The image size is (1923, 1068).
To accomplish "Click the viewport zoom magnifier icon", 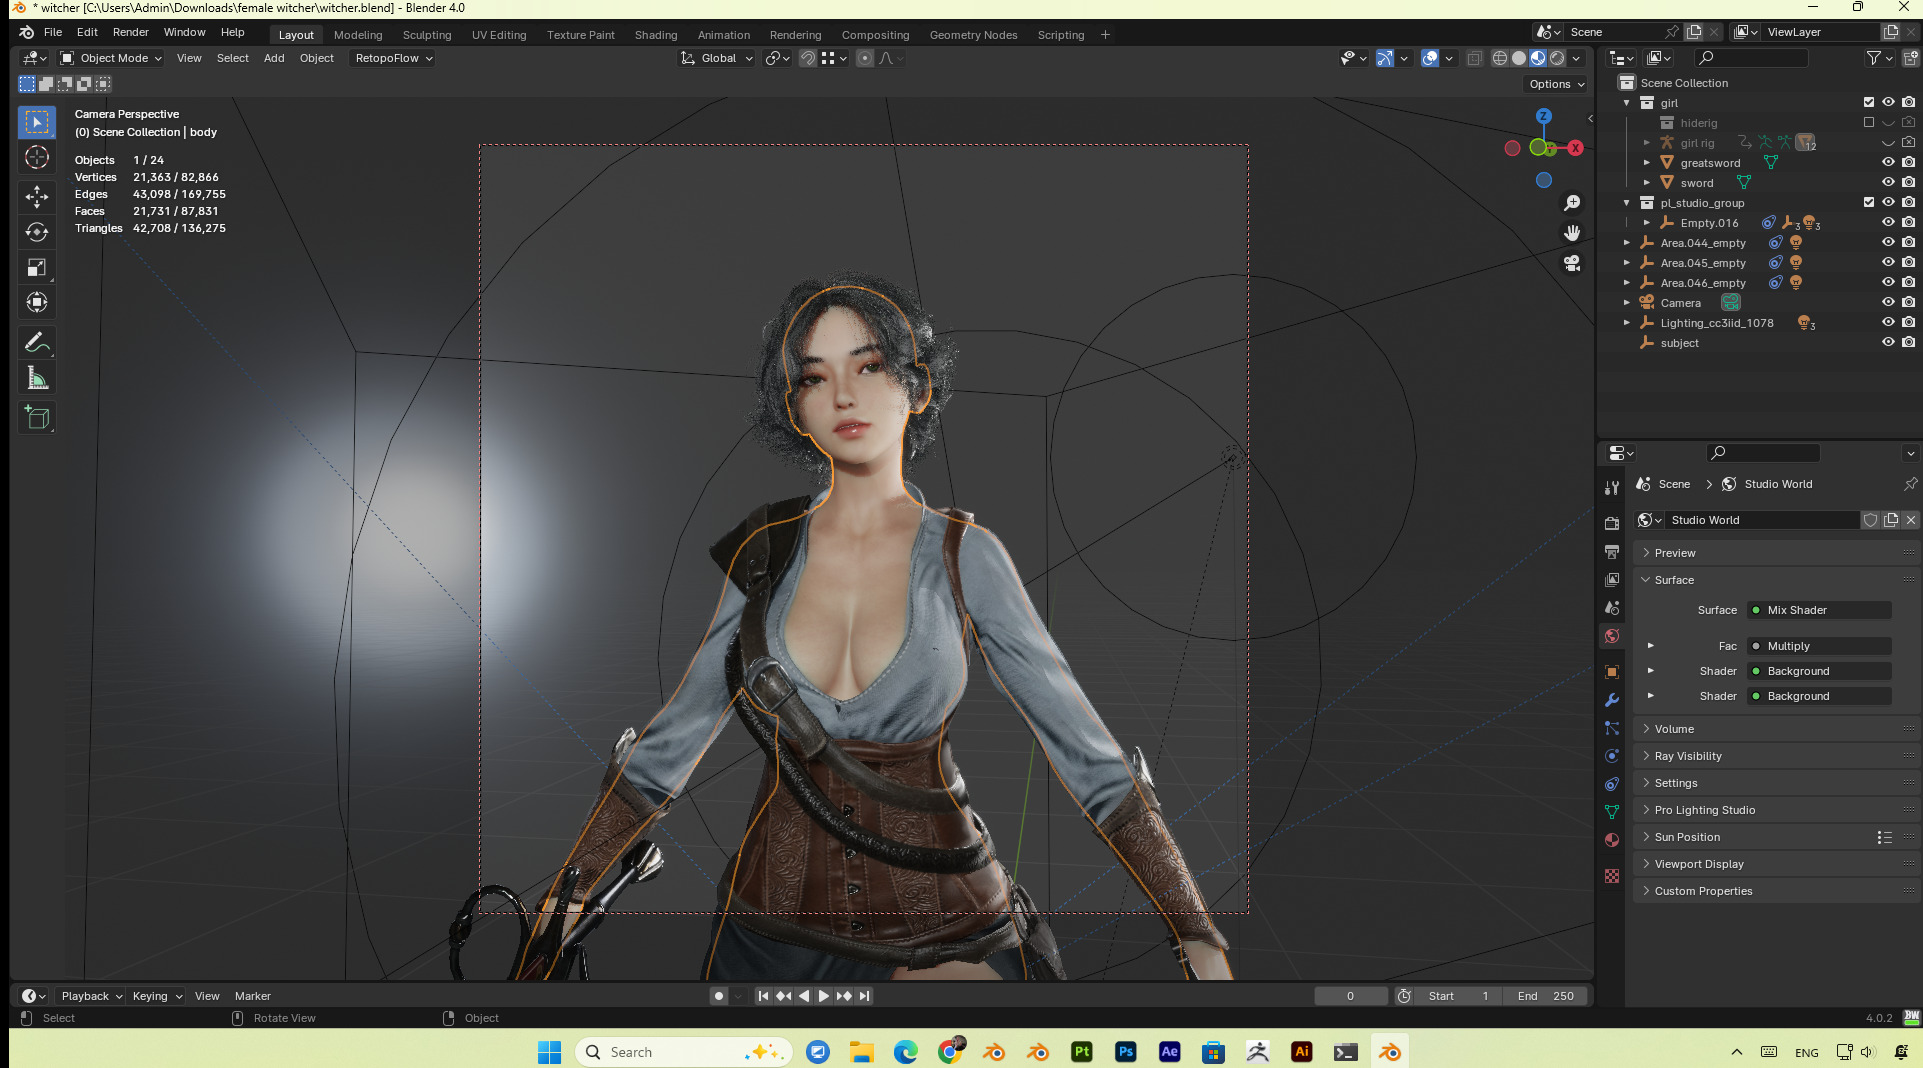I will (x=1572, y=203).
